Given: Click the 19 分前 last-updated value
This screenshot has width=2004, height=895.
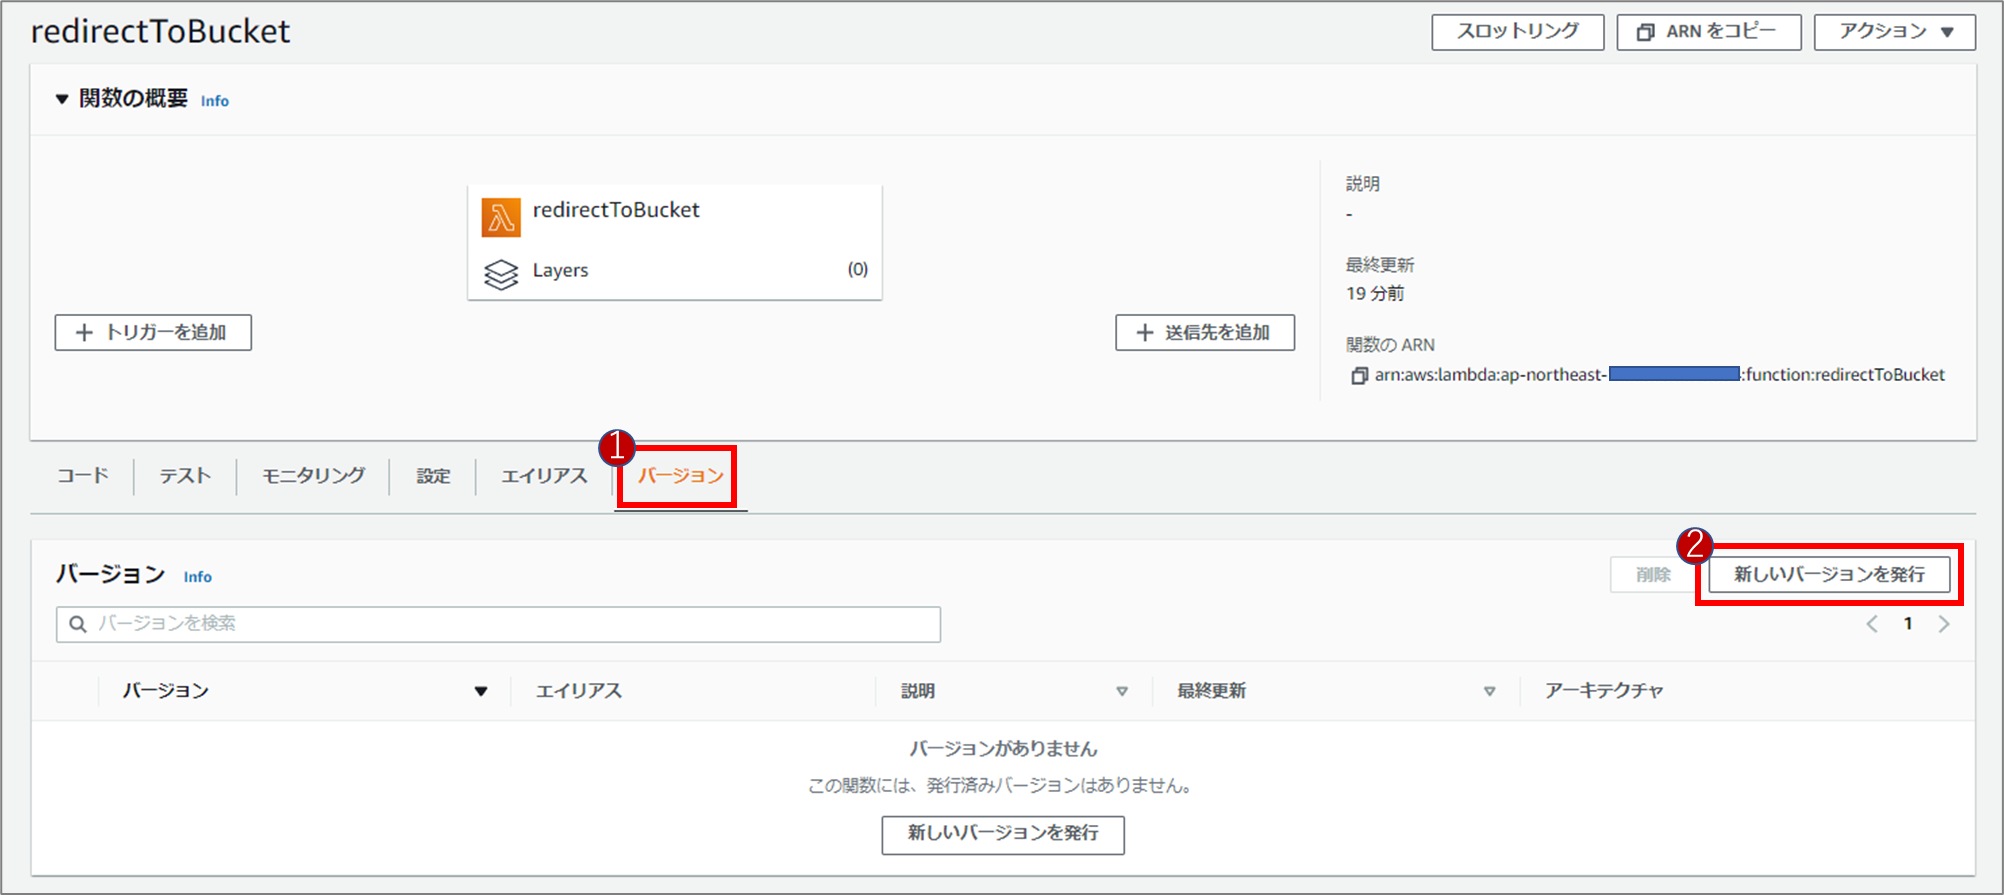Looking at the screenshot, I should [x=1375, y=294].
